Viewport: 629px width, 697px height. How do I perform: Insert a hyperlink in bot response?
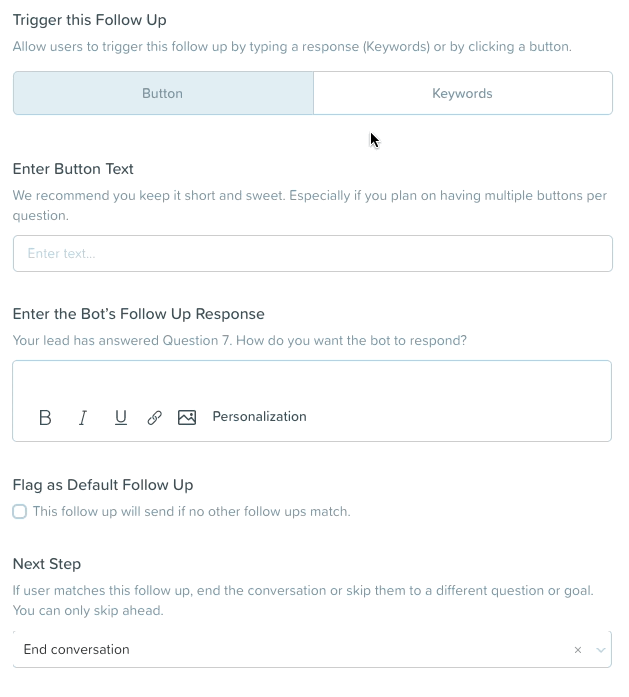154,417
